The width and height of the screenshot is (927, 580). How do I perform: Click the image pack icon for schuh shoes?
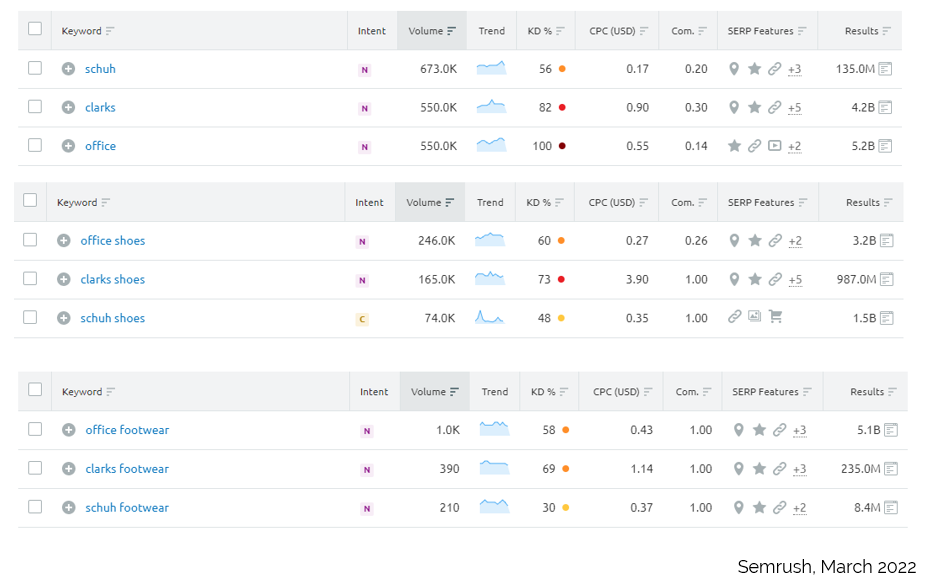click(x=754, y=316)
